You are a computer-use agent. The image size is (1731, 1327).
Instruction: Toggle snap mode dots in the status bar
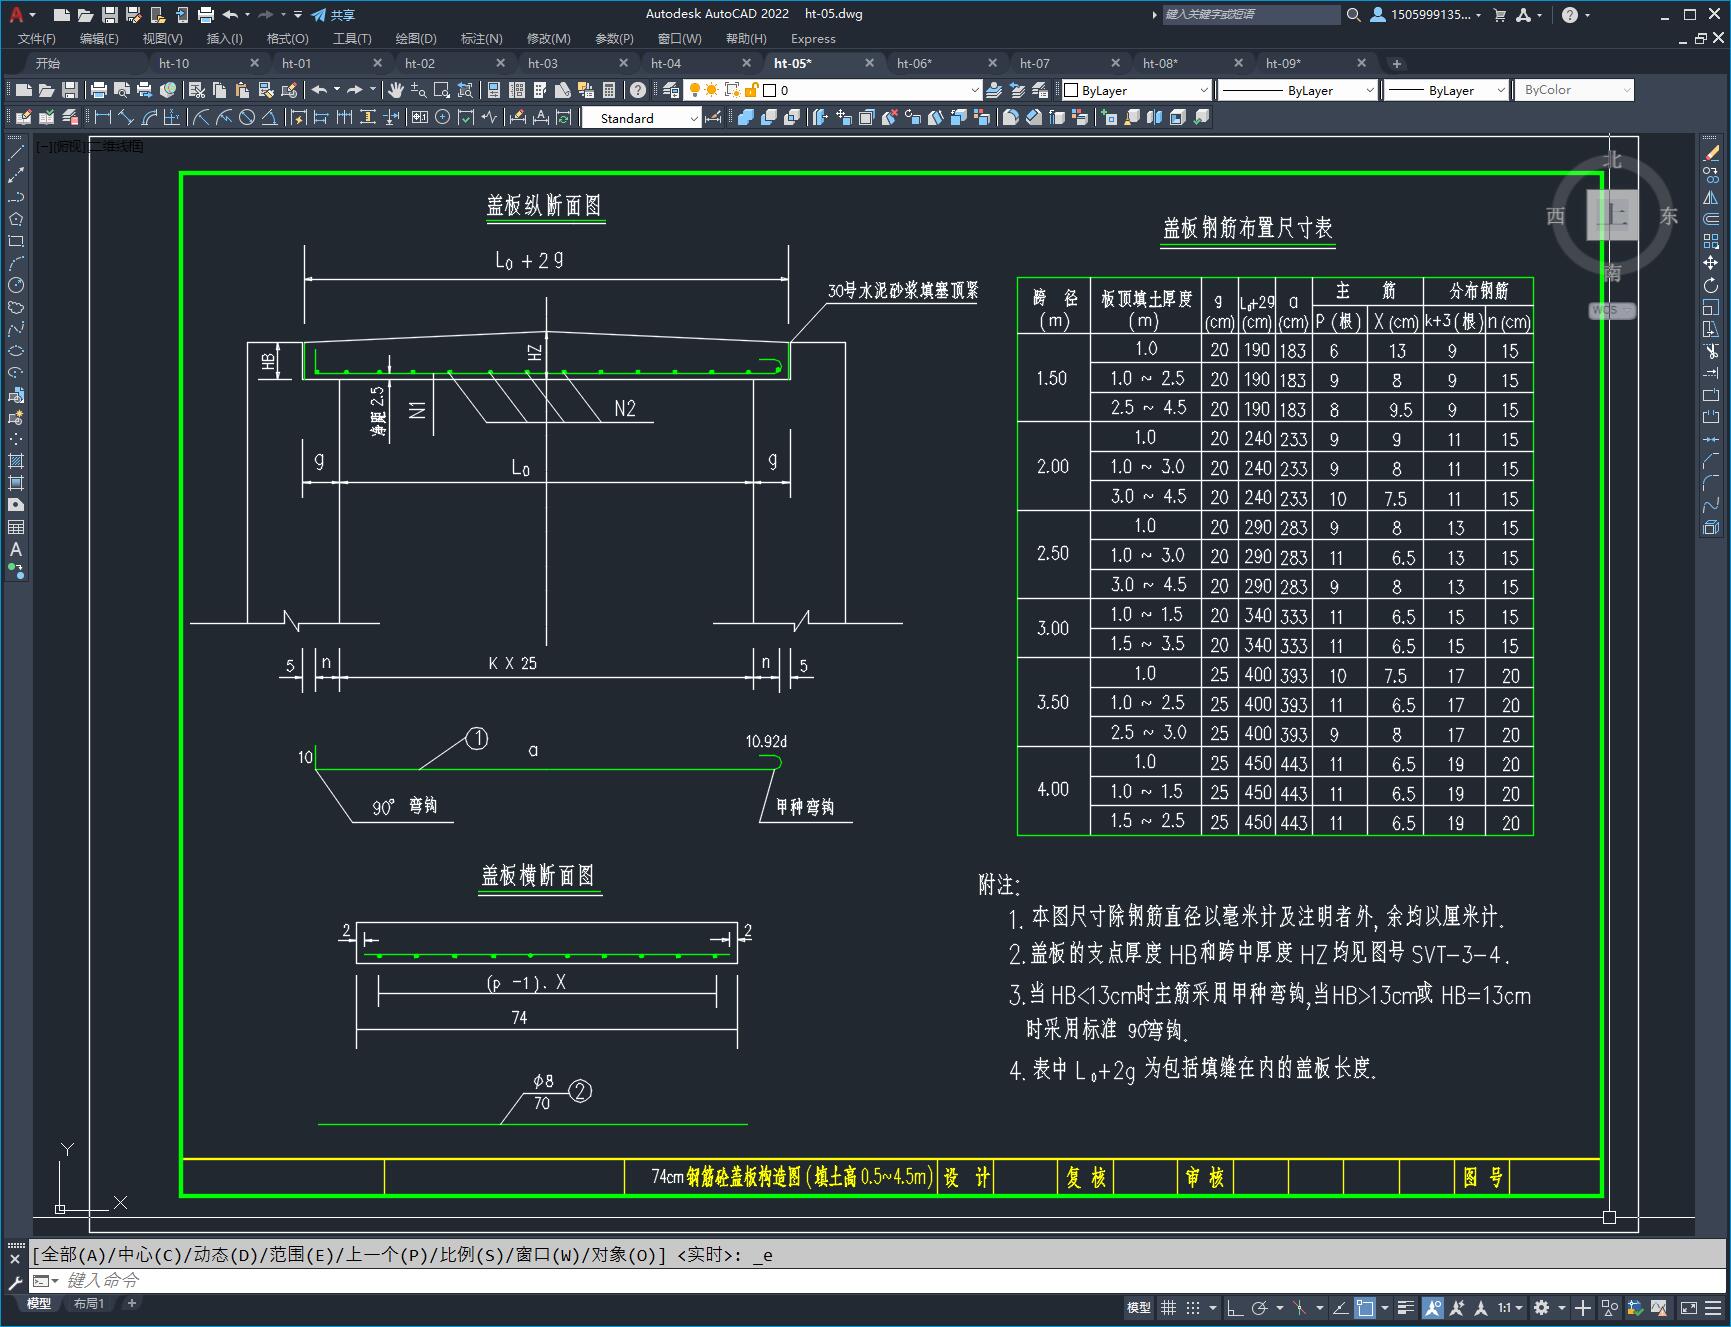click(x=1193, y=1307)
